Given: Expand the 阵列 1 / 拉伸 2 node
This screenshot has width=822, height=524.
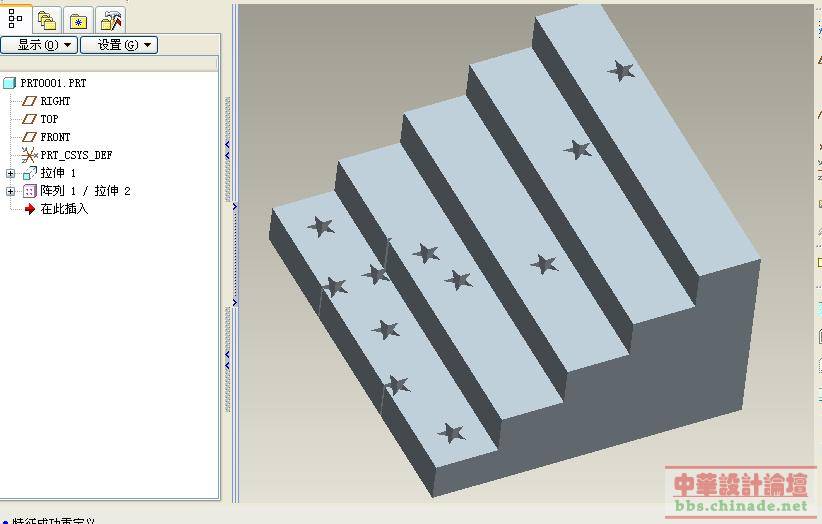Looking at the screenshot, I should point(10,191).
